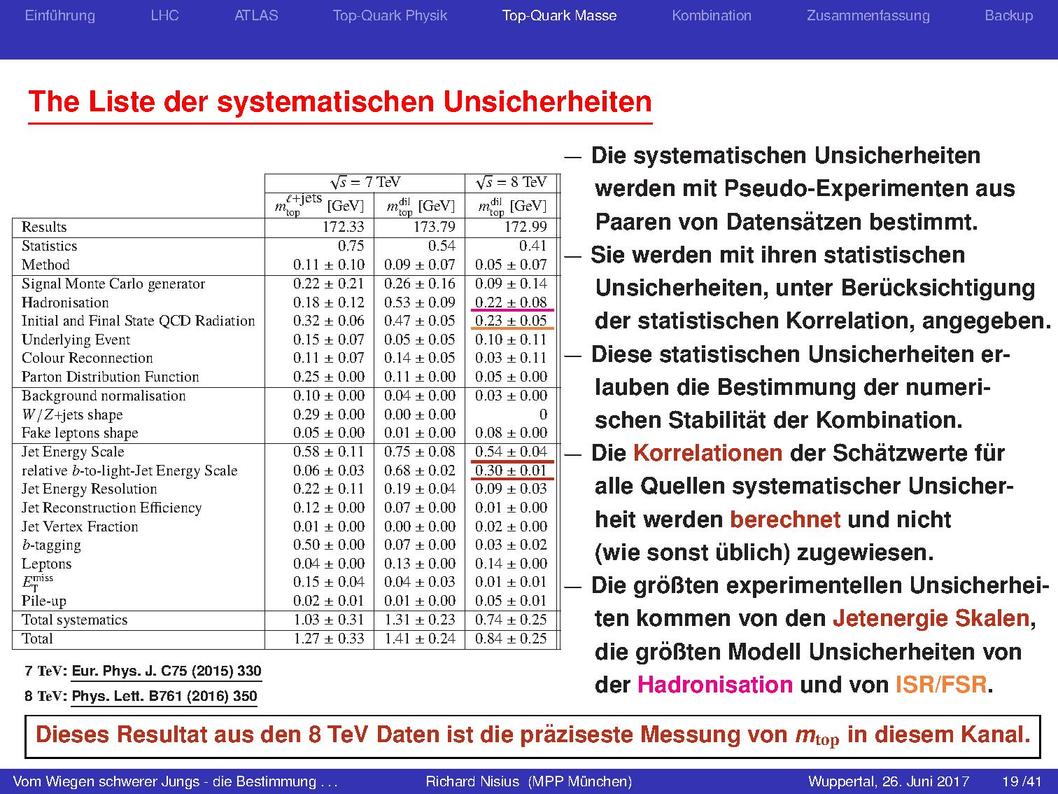This screenshot has height=794, width=1058.
Task: Go to the Einführung section
Action: tap(60, 16)
